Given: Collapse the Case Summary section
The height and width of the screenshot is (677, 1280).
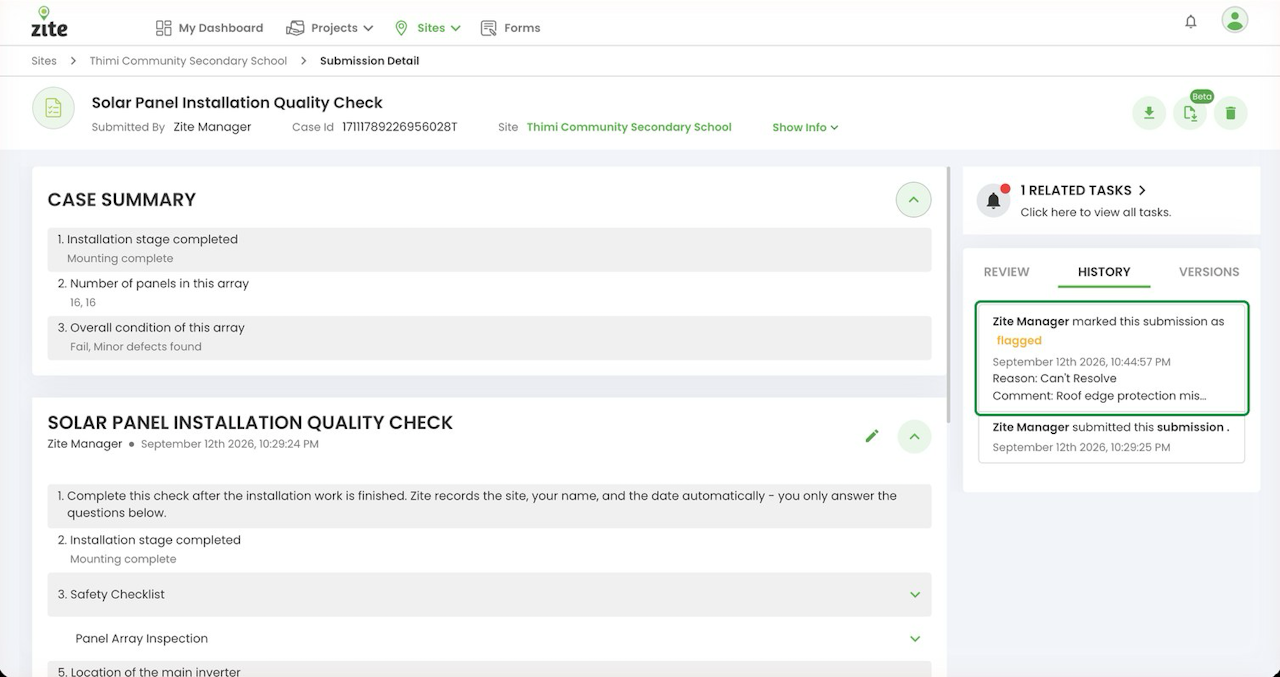Looking at the screenshot, I should (913, 200).
